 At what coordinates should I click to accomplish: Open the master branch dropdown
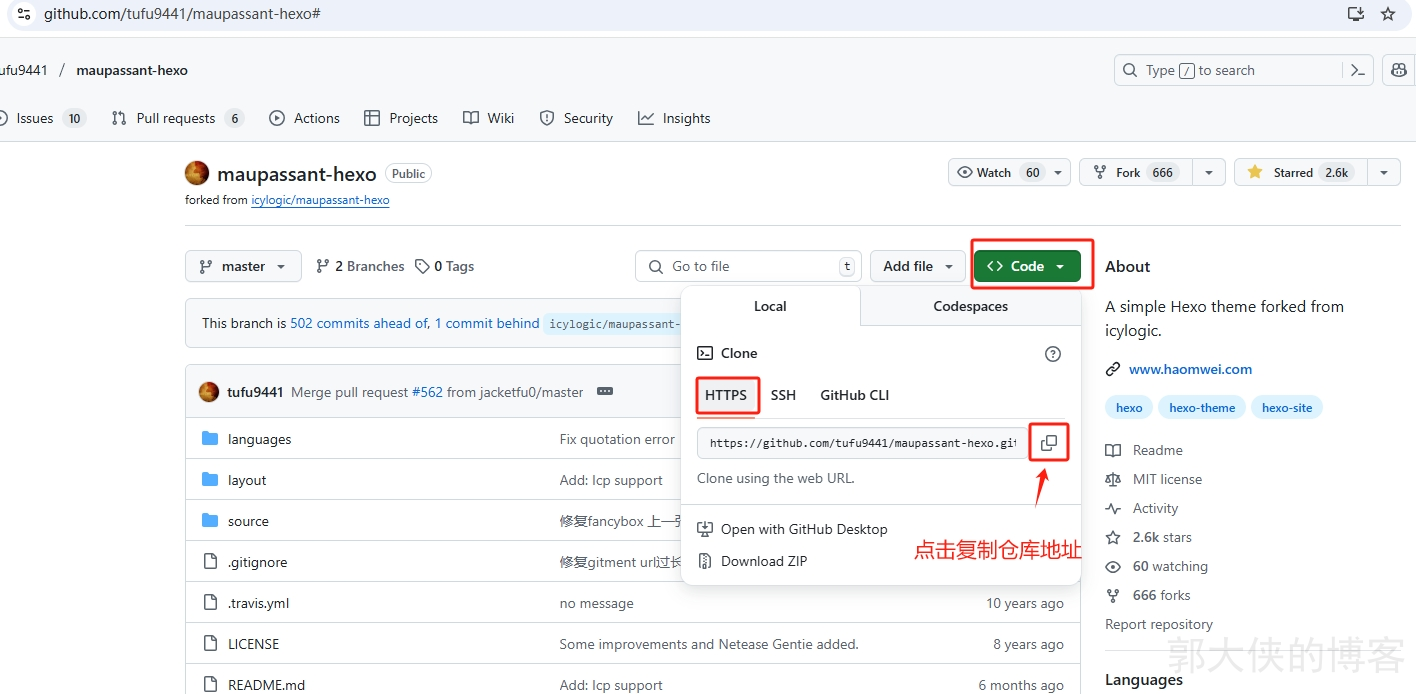[243, 266]
